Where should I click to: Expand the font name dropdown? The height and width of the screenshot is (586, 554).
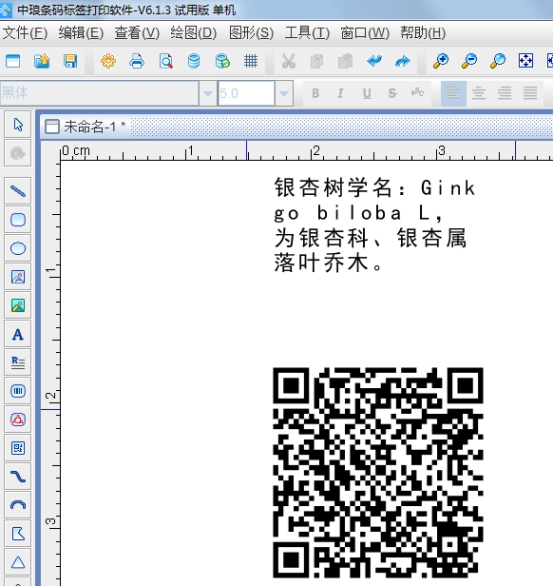[207, 93]
